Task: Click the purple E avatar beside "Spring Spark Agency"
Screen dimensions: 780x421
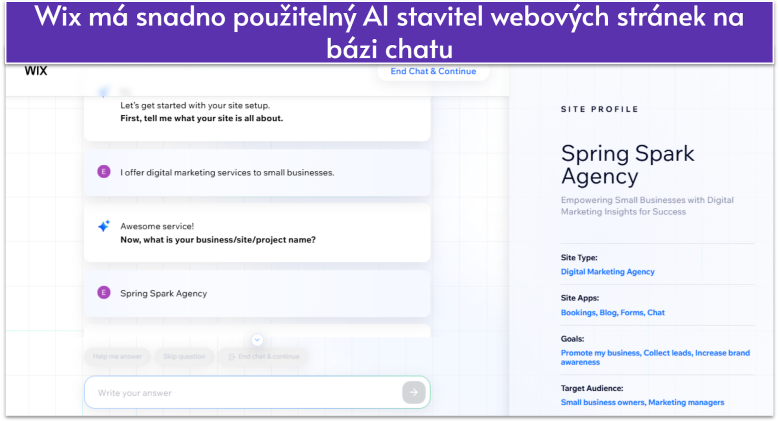Action: coord(103,293)
